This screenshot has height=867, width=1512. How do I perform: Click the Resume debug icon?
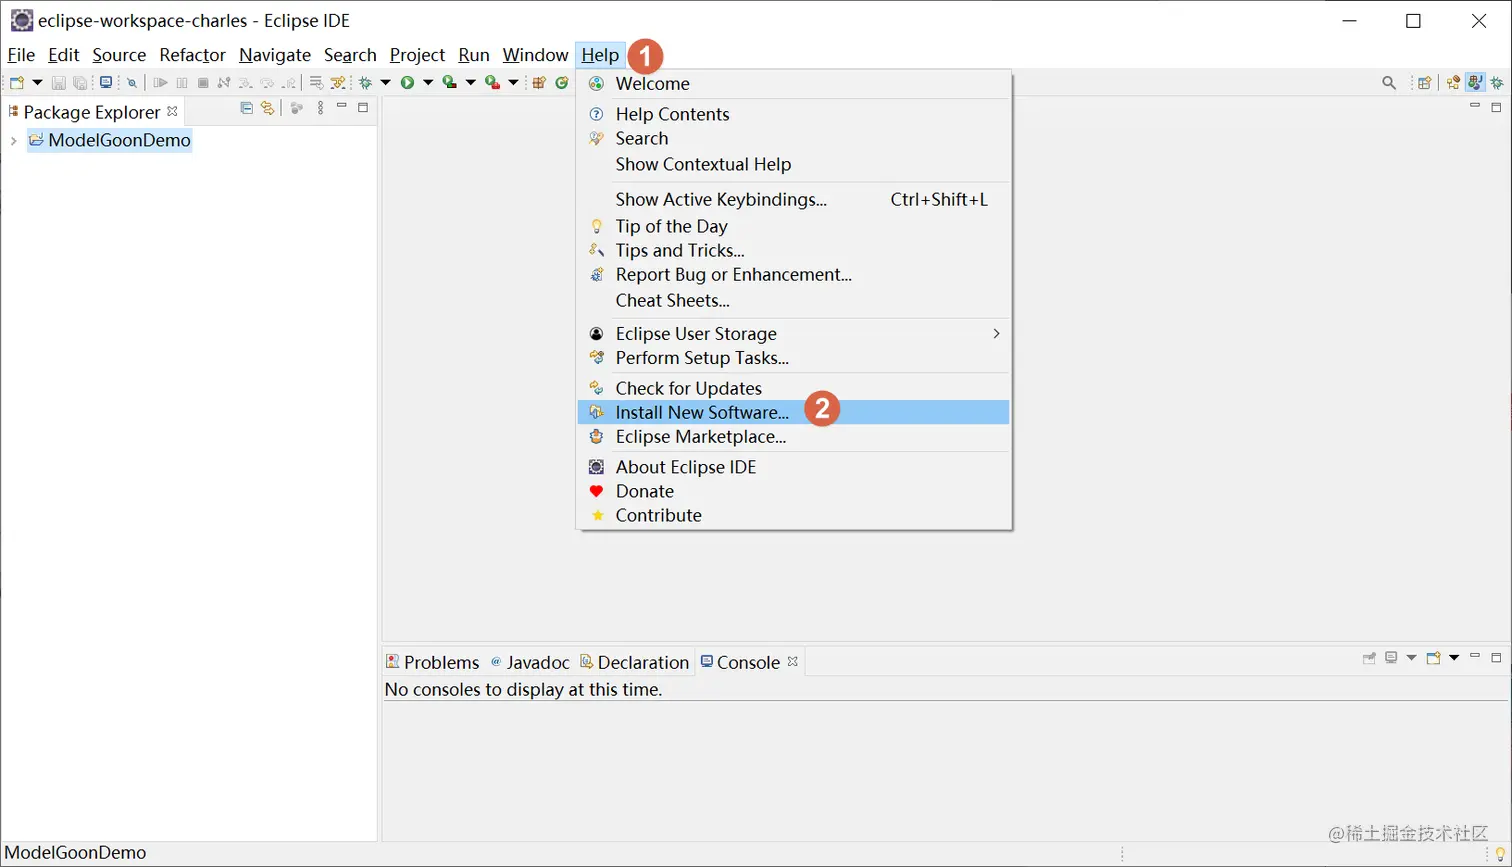(x=160, y=83)
